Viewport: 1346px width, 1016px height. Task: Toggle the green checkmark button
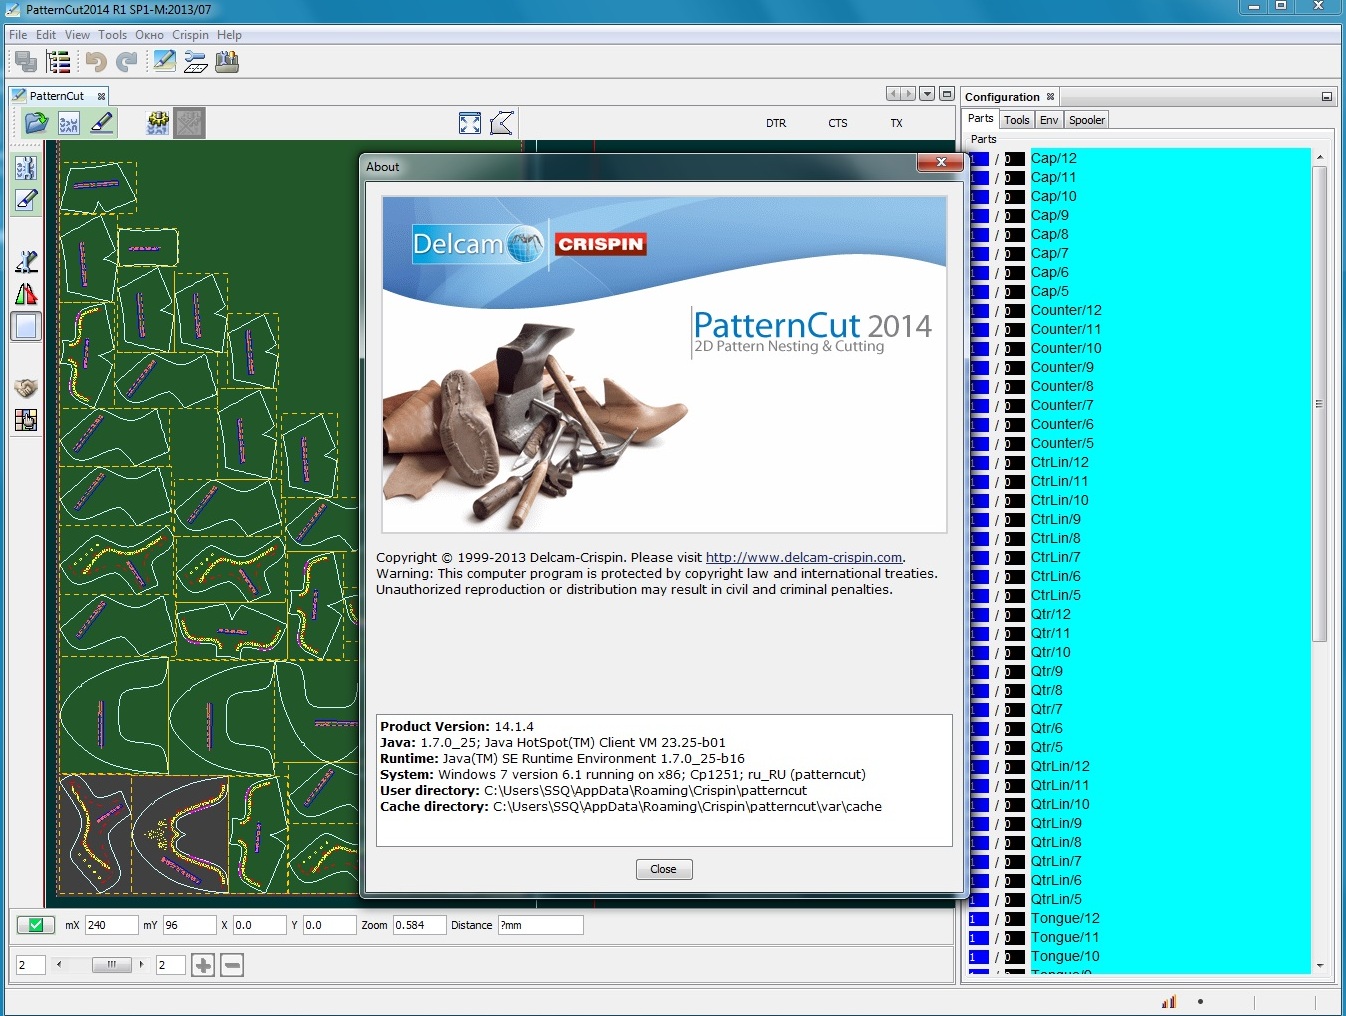pyautogui.click(x=36, y=925)
